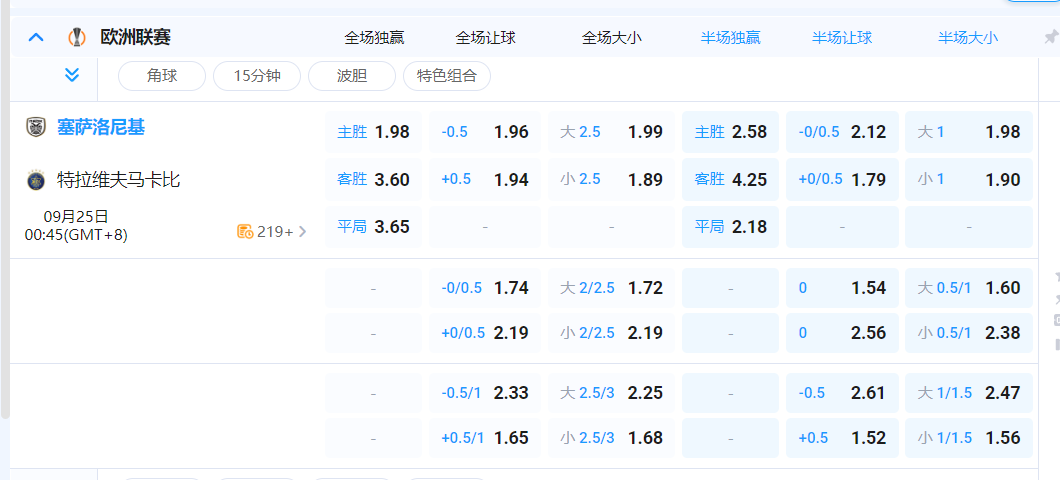Viewport: 1060px width, 480px height.
Task: Open the 特色组合 tab
Action: click(446, 75)
